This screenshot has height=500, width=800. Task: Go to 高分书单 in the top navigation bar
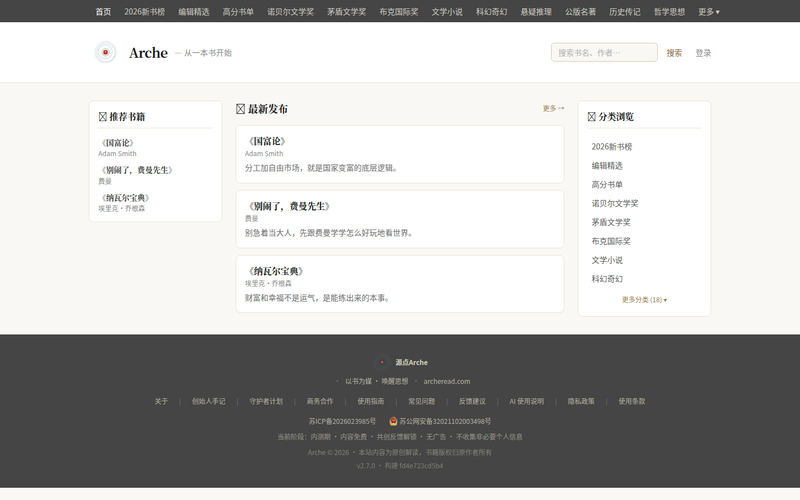click(x=238, y=11)
